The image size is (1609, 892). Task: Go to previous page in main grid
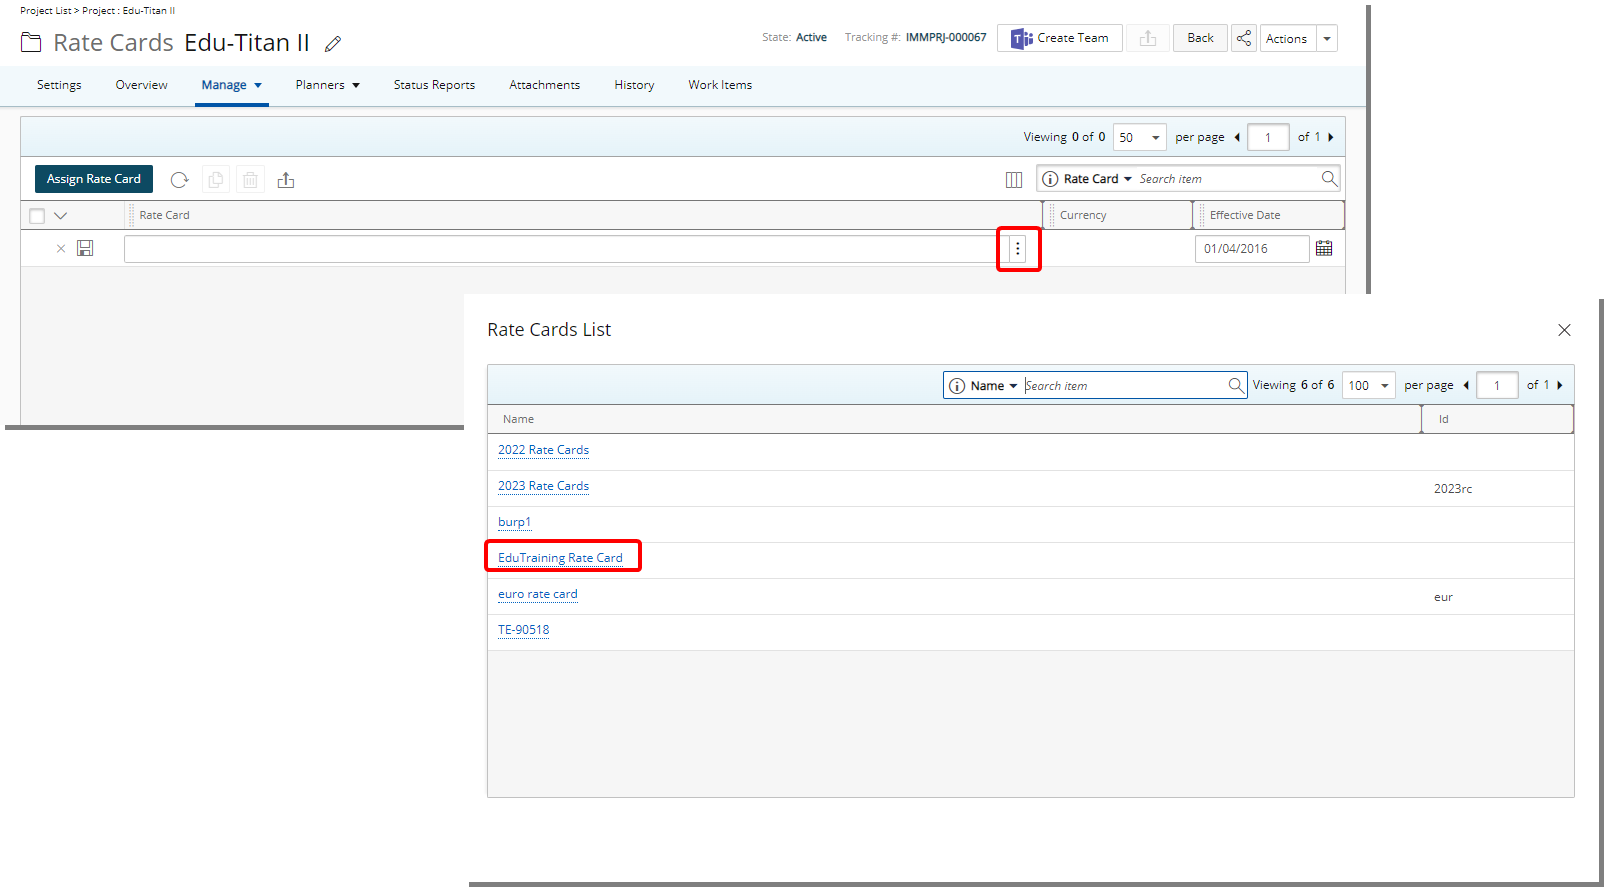click(1237, 138)
